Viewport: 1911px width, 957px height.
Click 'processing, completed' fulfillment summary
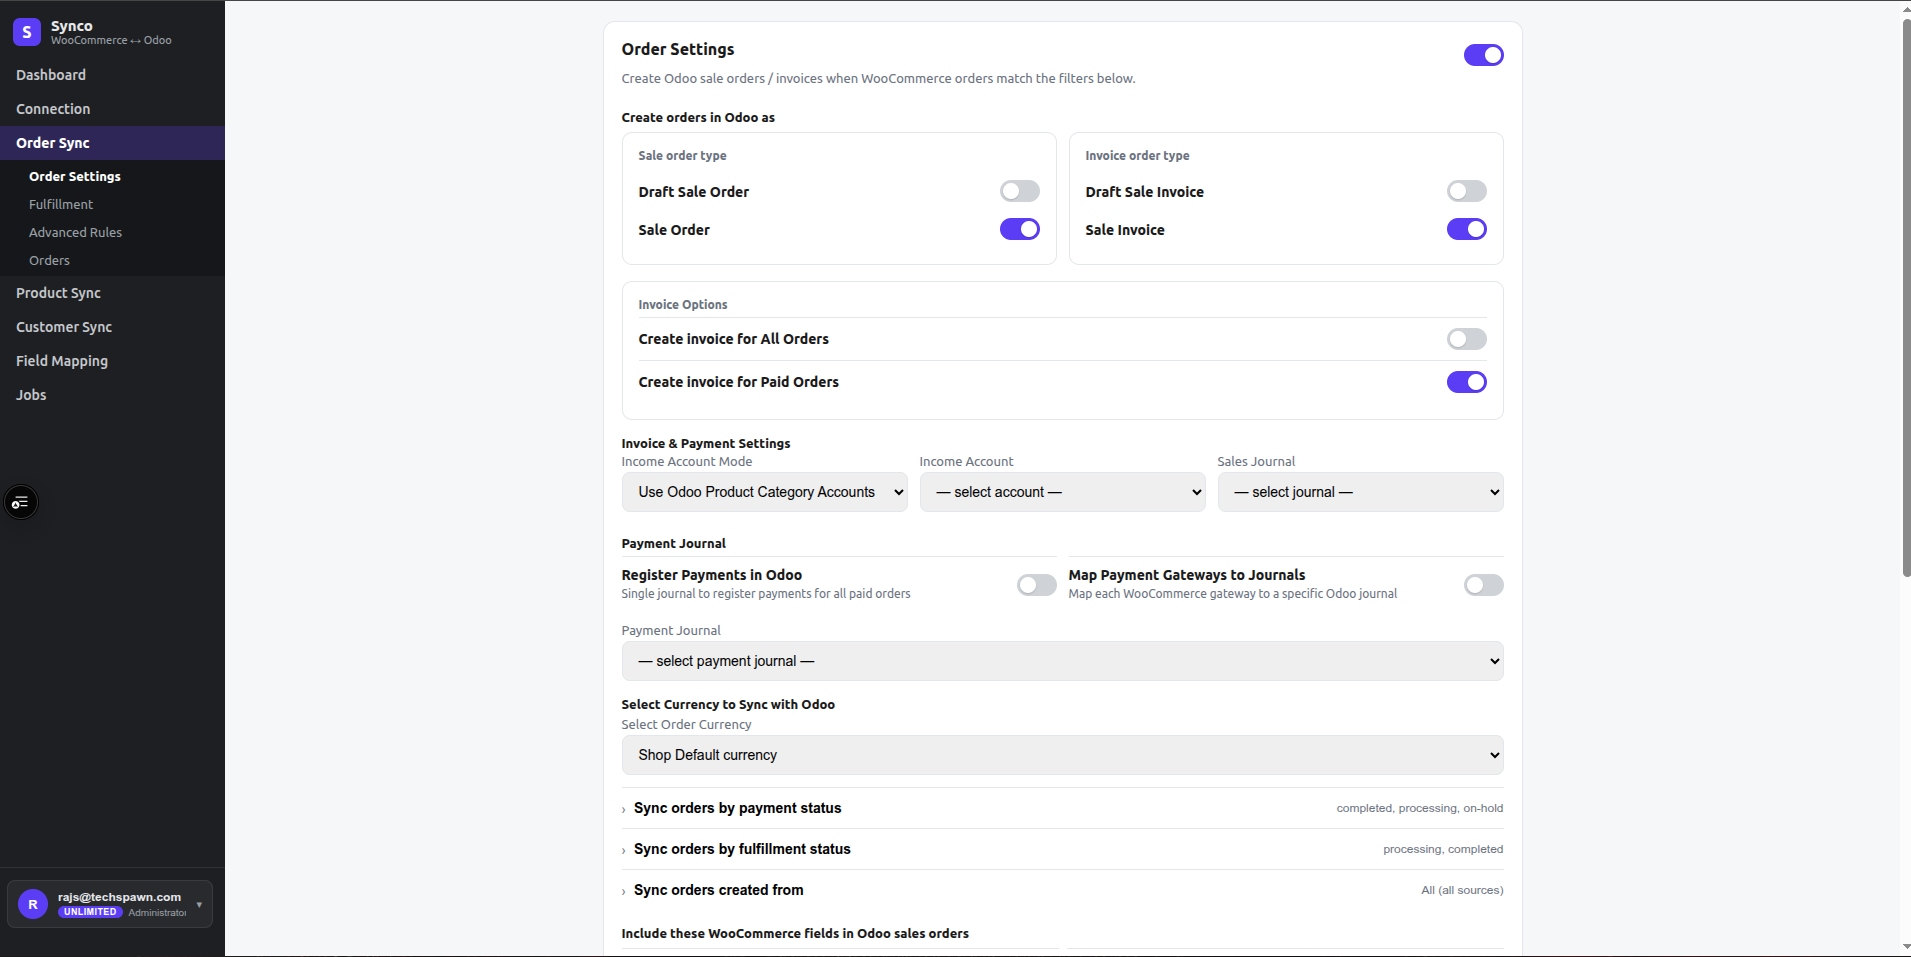1443,849
